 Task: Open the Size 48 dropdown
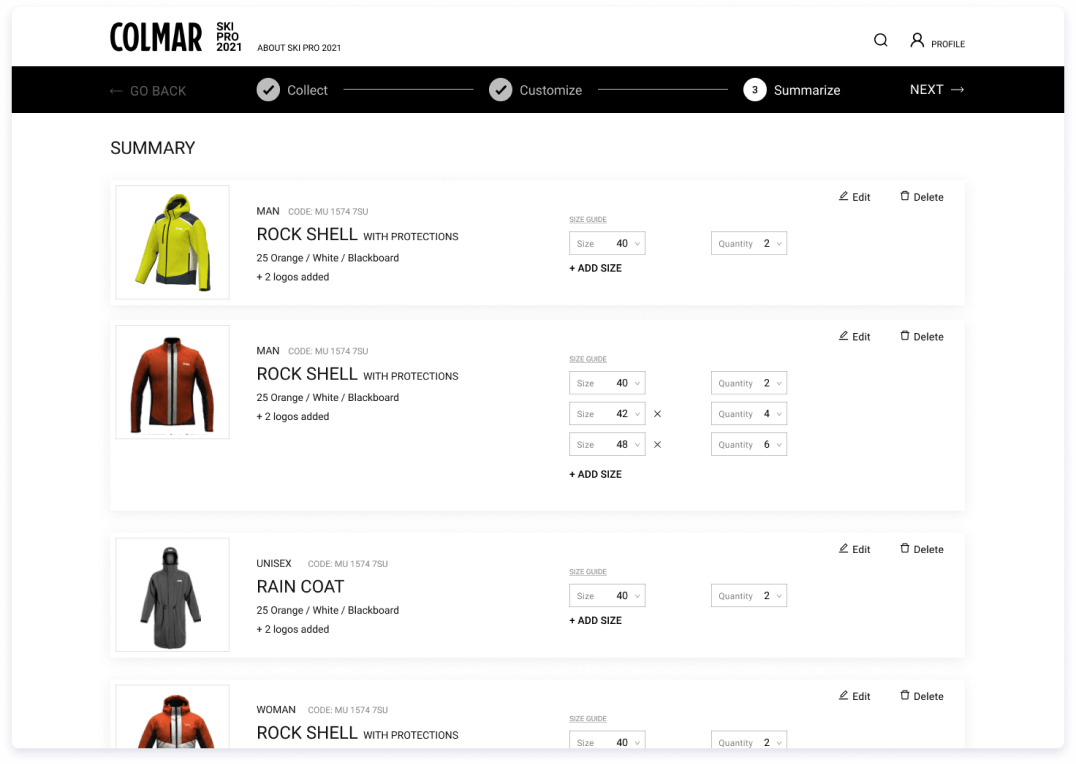coord(607,445)
